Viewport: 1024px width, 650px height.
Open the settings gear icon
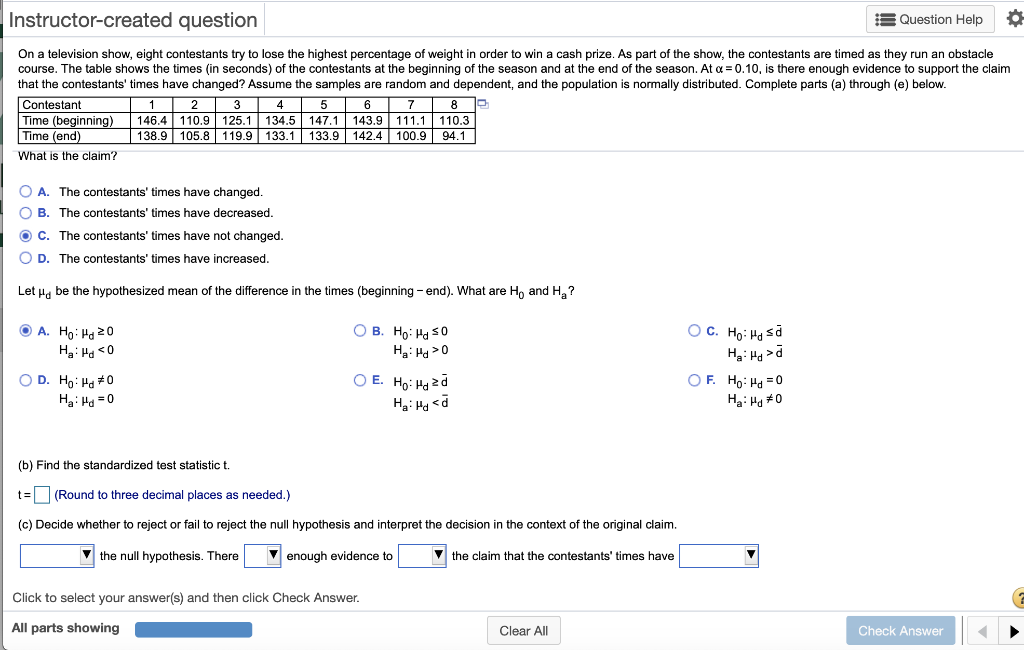1013,18
